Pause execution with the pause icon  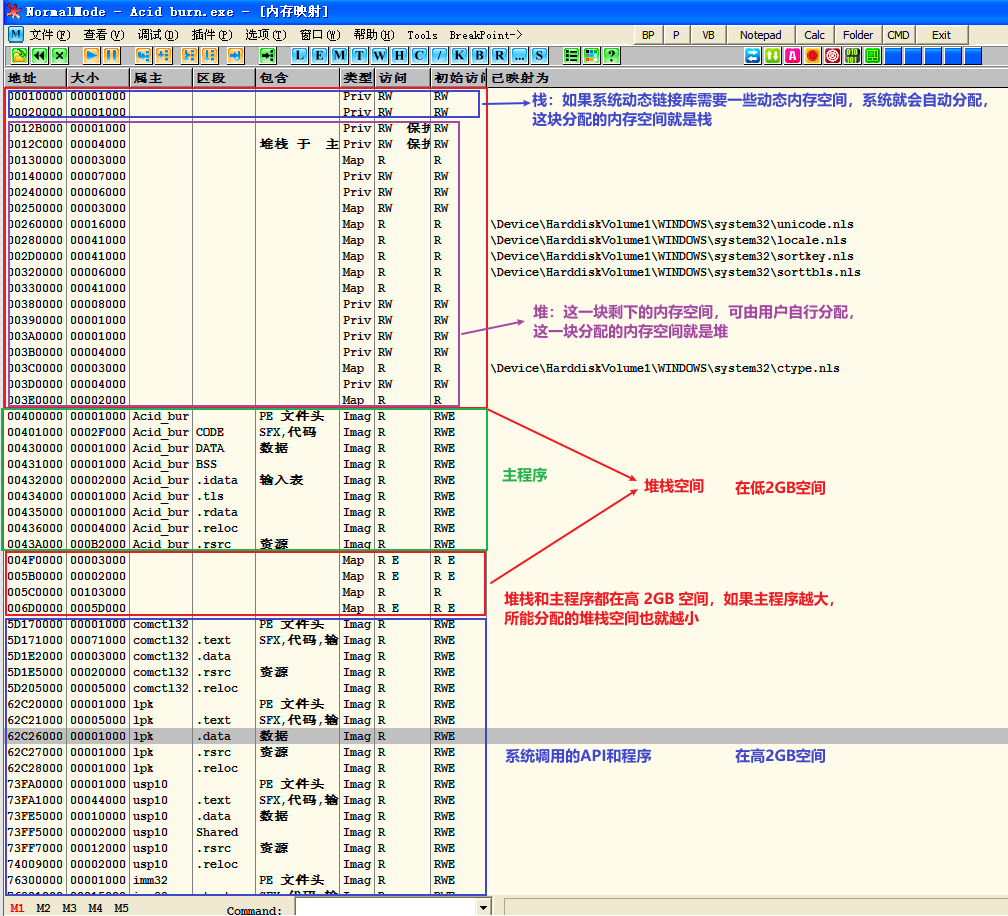[111, 56]
